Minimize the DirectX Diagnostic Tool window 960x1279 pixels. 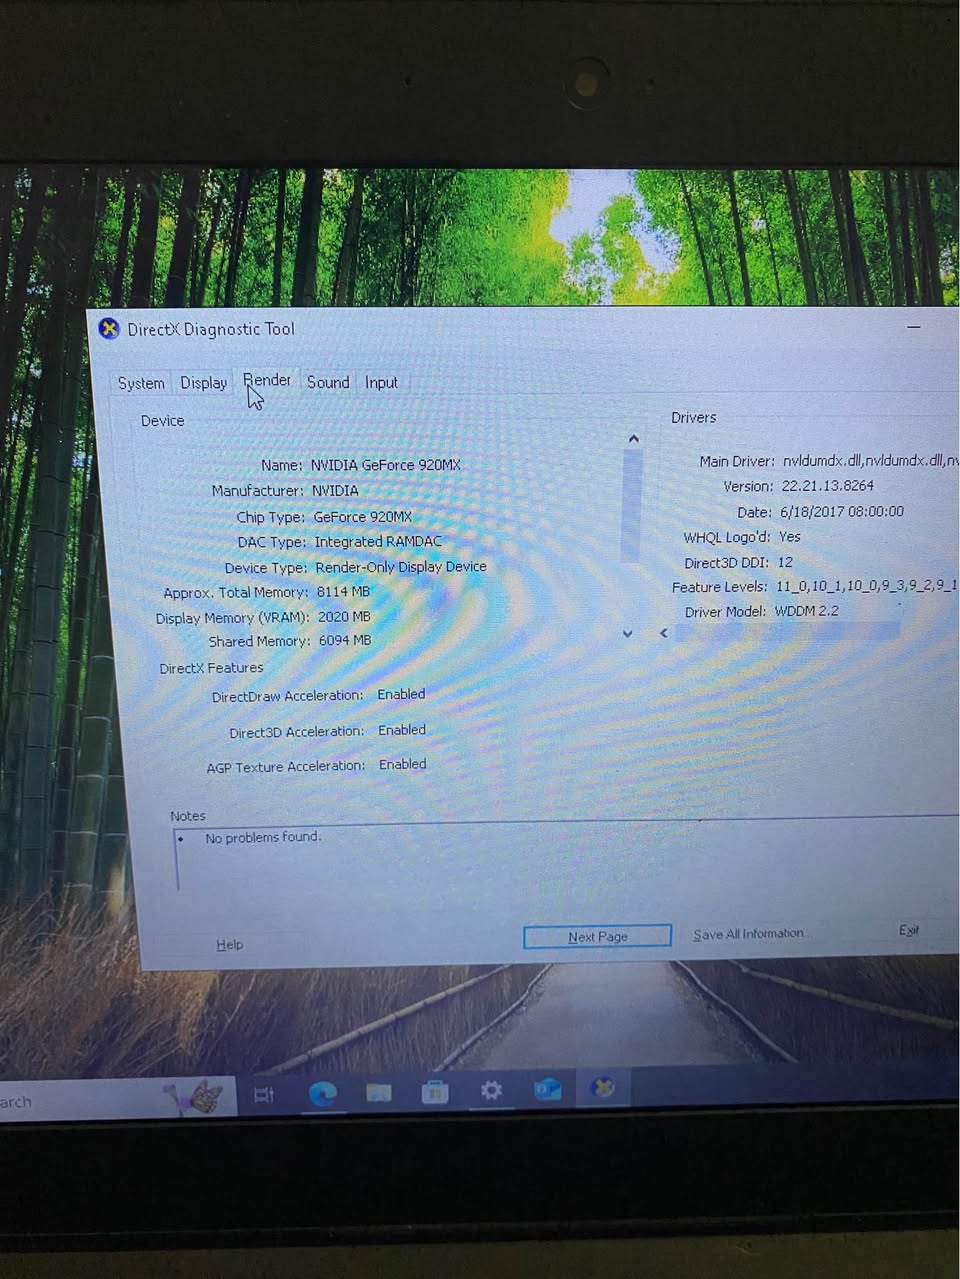pyautogui.click(x=914, y=327)
